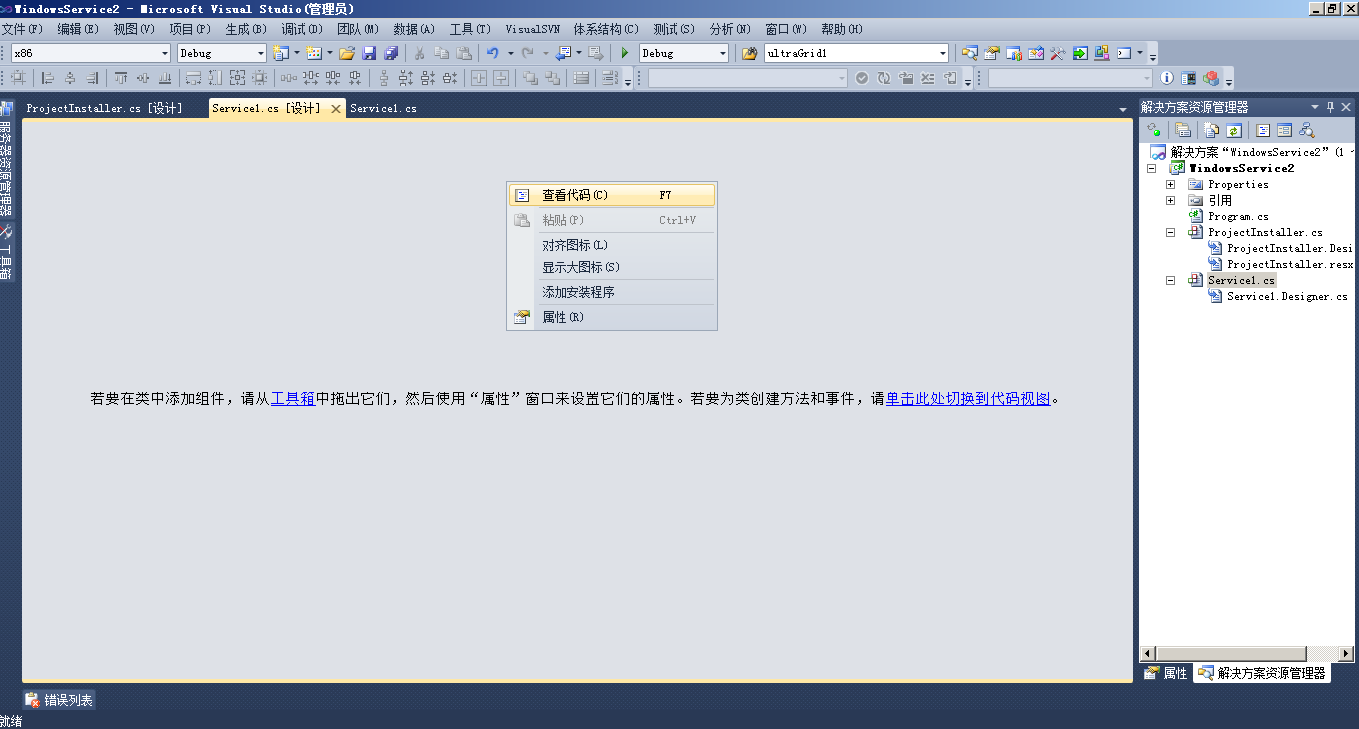The height and width of the screenshot is (729, 1359).
Task: Expand the Properties tree node
Action: click(1170, 184)
